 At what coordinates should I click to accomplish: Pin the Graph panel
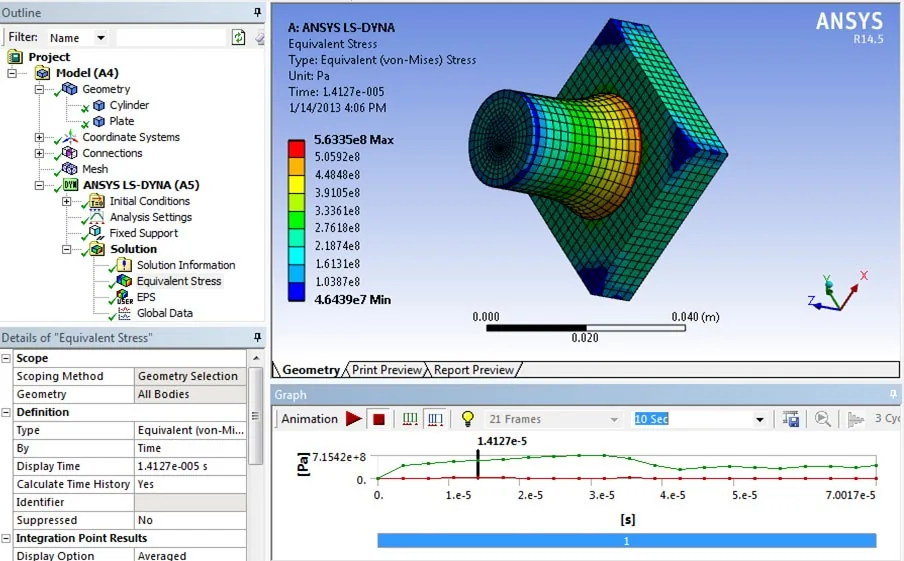tap(893, 394)
